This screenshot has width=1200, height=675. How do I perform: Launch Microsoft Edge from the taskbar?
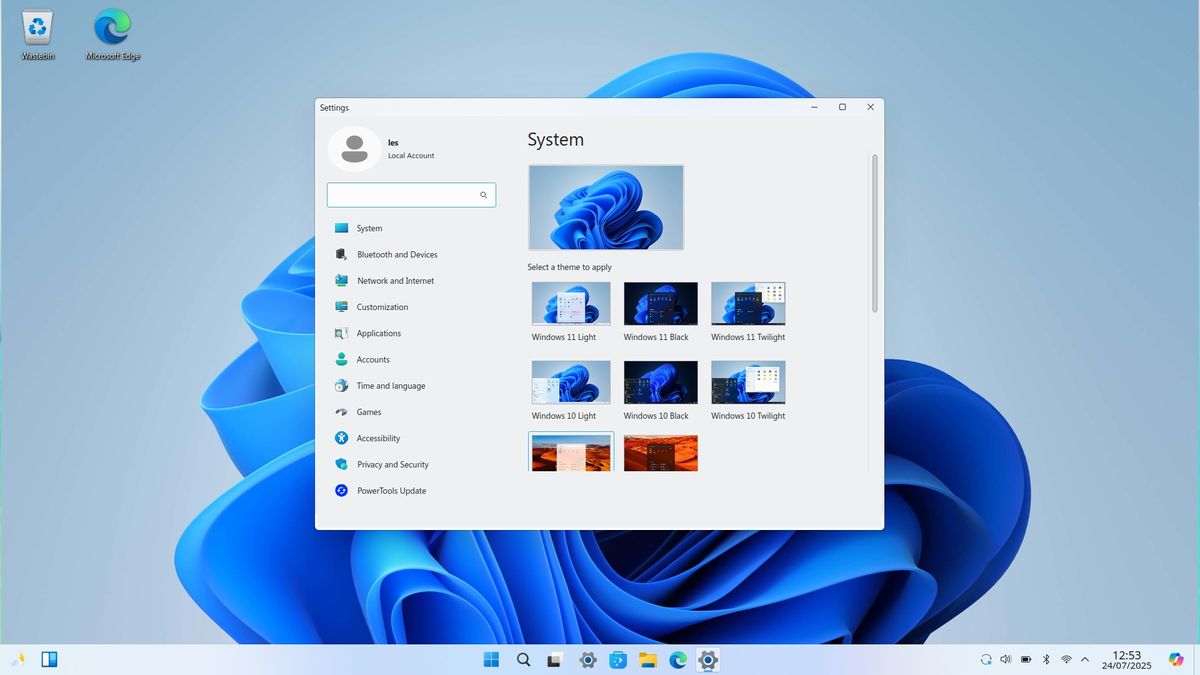(x=678, y=659)
